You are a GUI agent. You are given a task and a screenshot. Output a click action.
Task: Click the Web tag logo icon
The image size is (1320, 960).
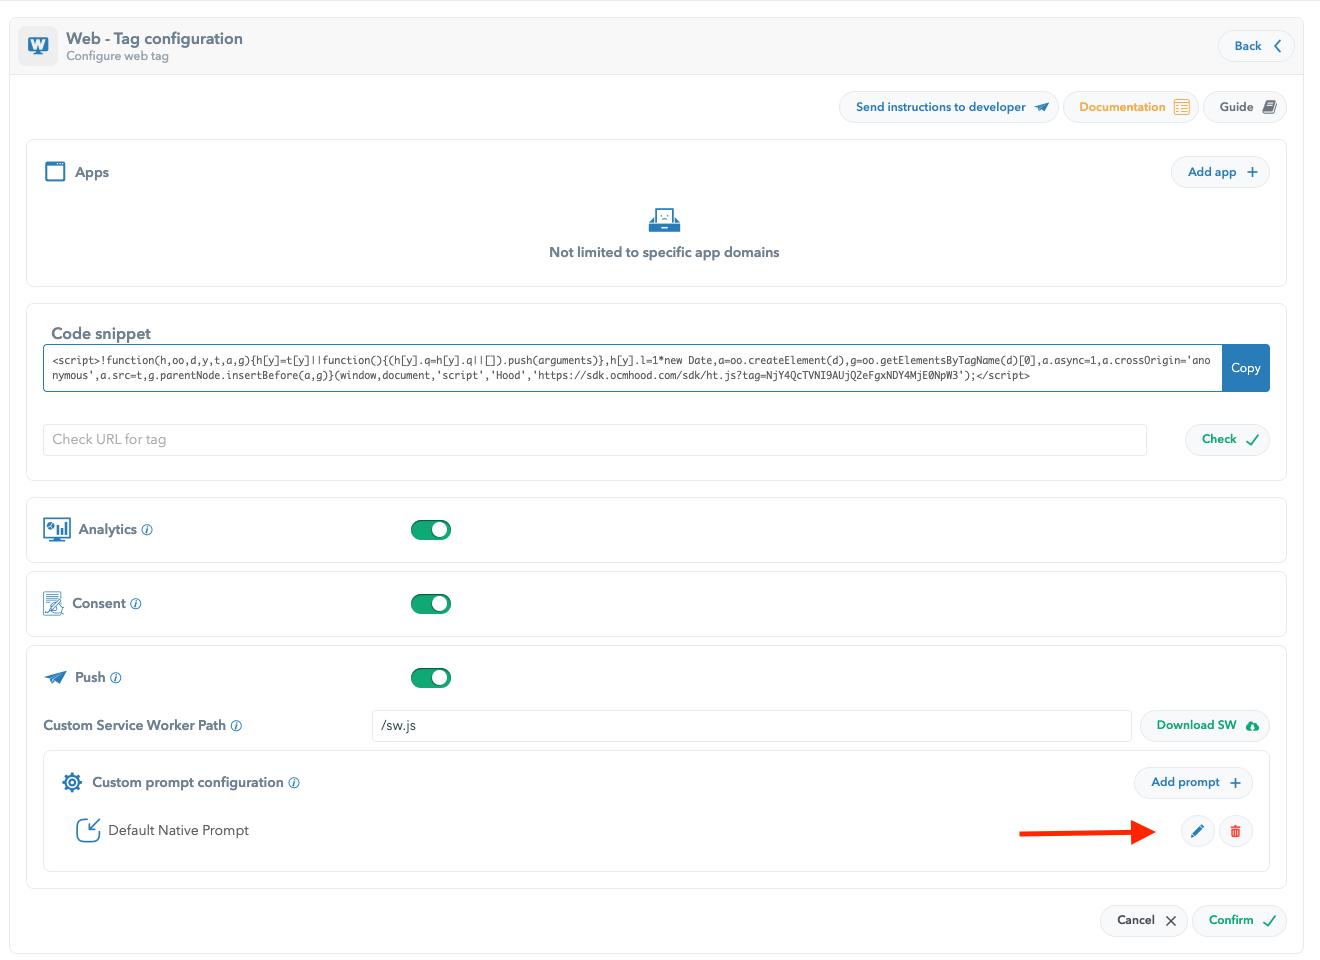pos(38,46)
